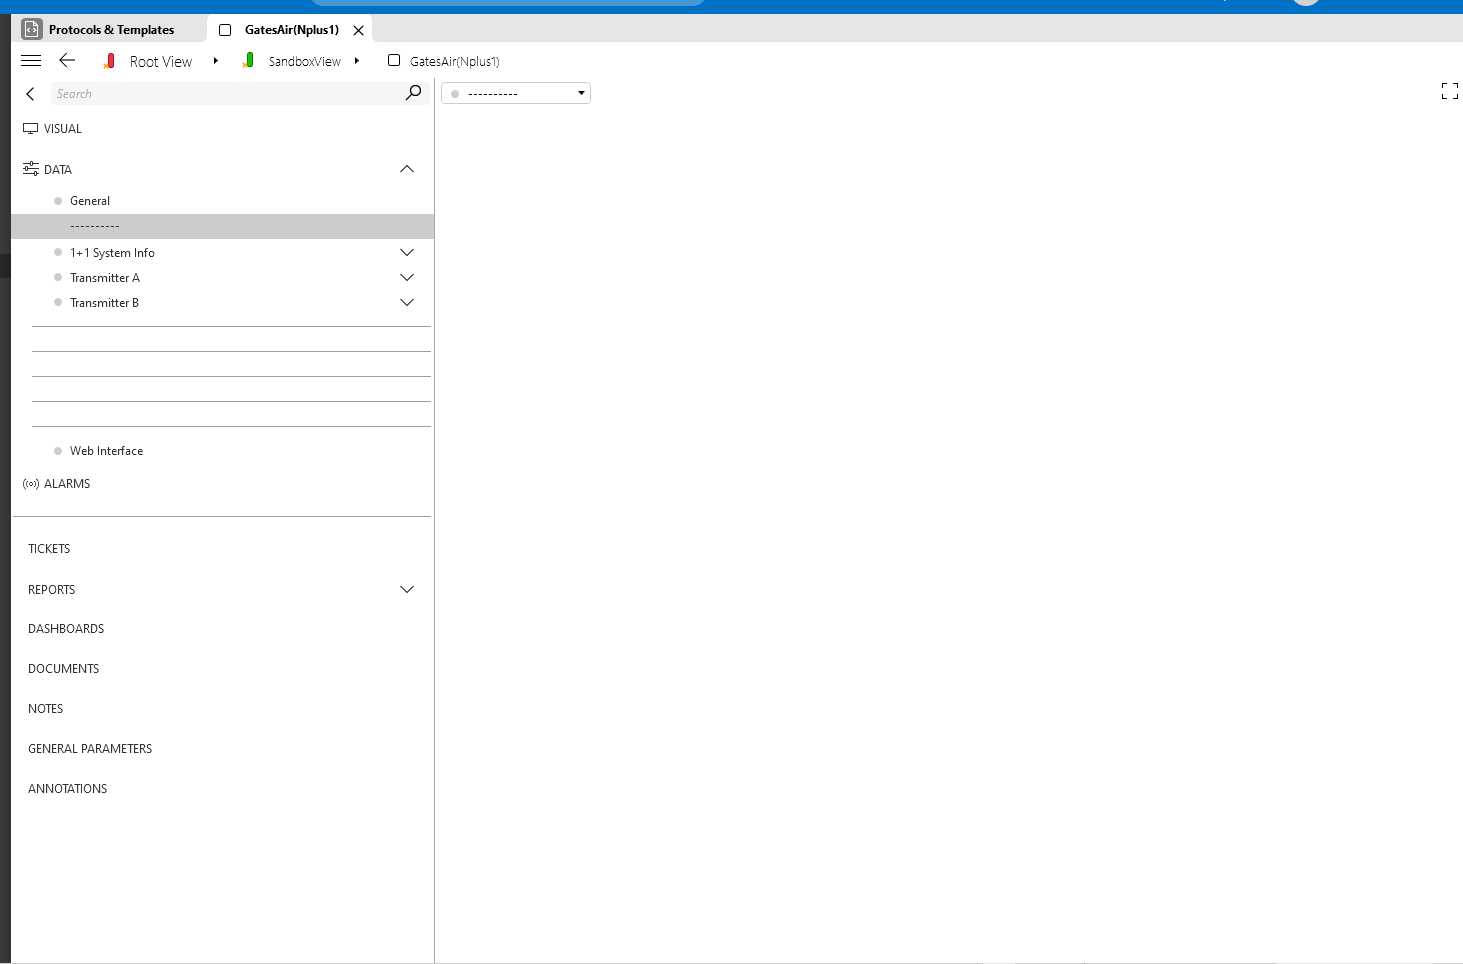The image size is (1463, 964).
Task: Expand the REPORTS chevron
Action: tap(407, 590)
